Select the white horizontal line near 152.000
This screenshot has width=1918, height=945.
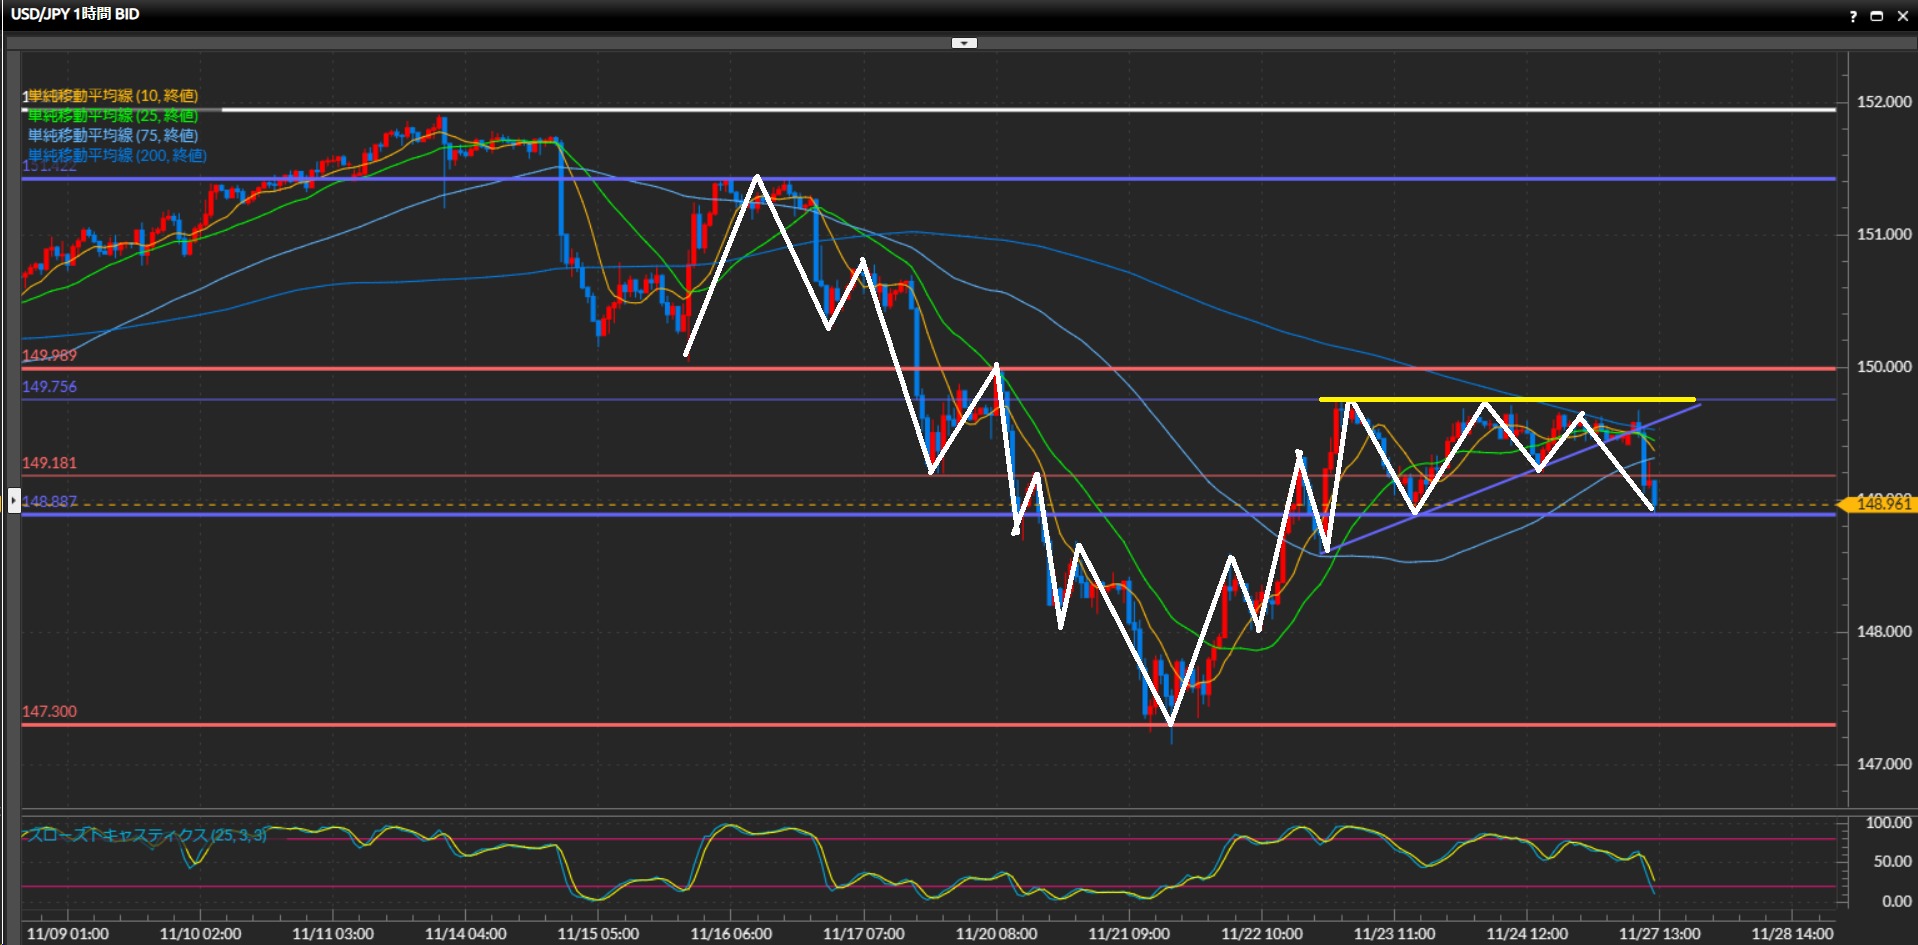point(1000,110)
